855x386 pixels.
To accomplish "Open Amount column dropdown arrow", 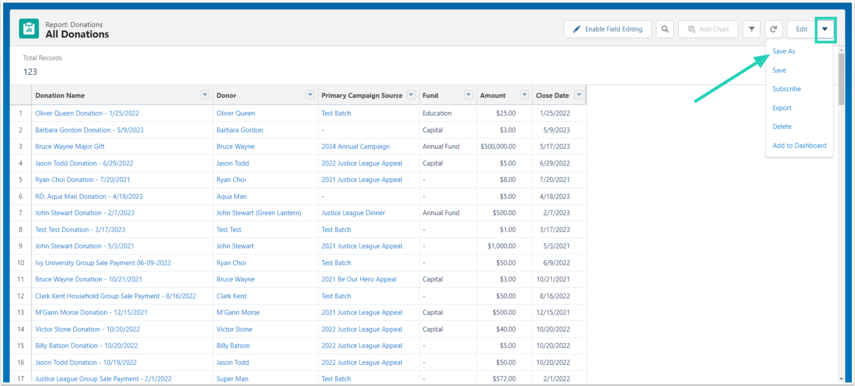I will pyautogui.click(x=525, y=95).
